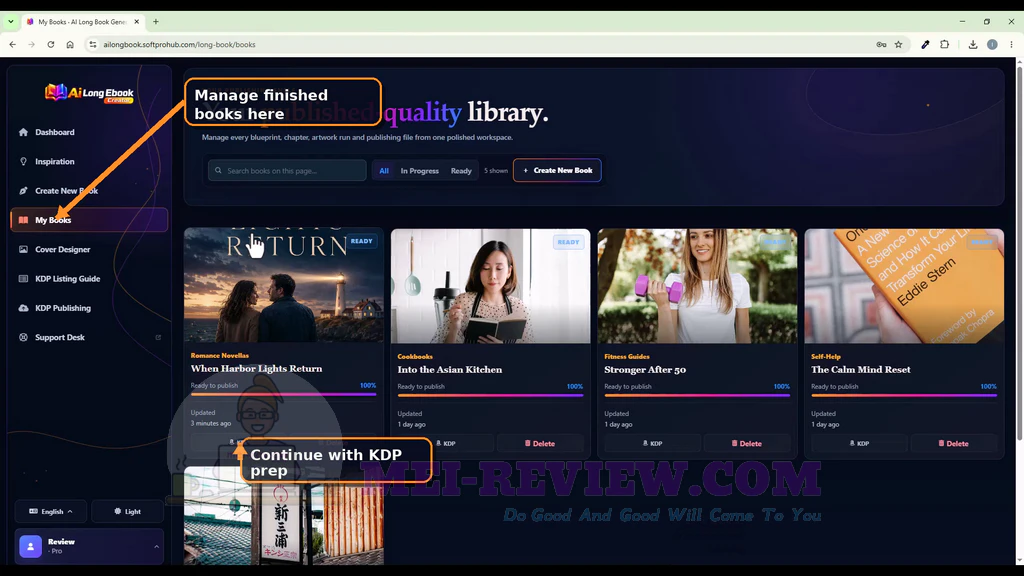Viewport: 1024px width, 576px height.
Task: Filter books by Ready
Action: (x=461, y=170)
